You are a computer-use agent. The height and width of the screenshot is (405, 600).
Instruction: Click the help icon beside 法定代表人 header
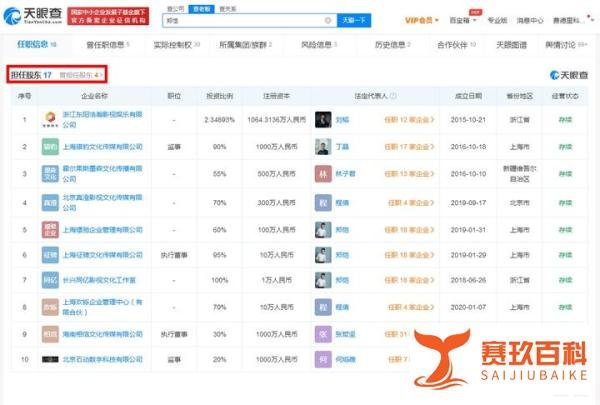(393, 96)
